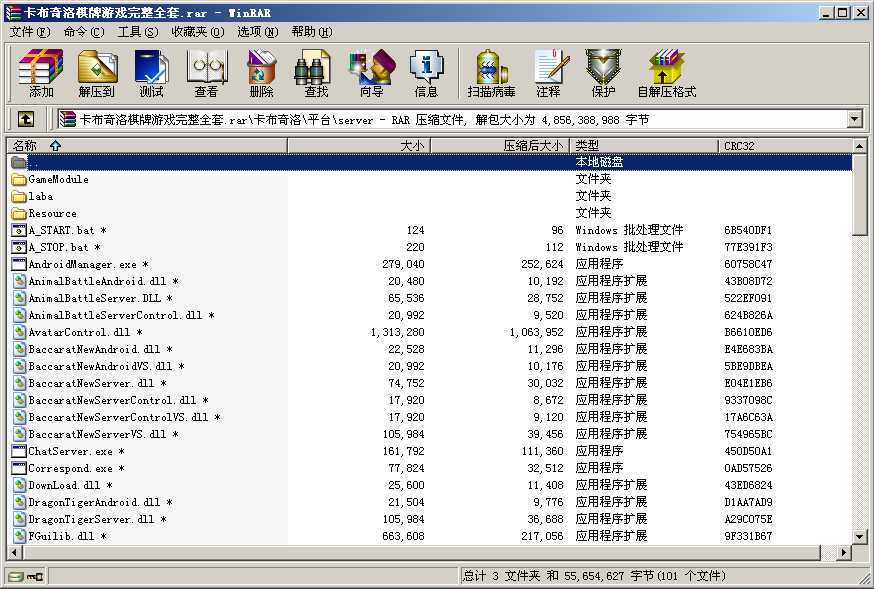Sort by Packed size (压缩后大小) column header
Screen dimensions: 874x589
pos(500,146)
